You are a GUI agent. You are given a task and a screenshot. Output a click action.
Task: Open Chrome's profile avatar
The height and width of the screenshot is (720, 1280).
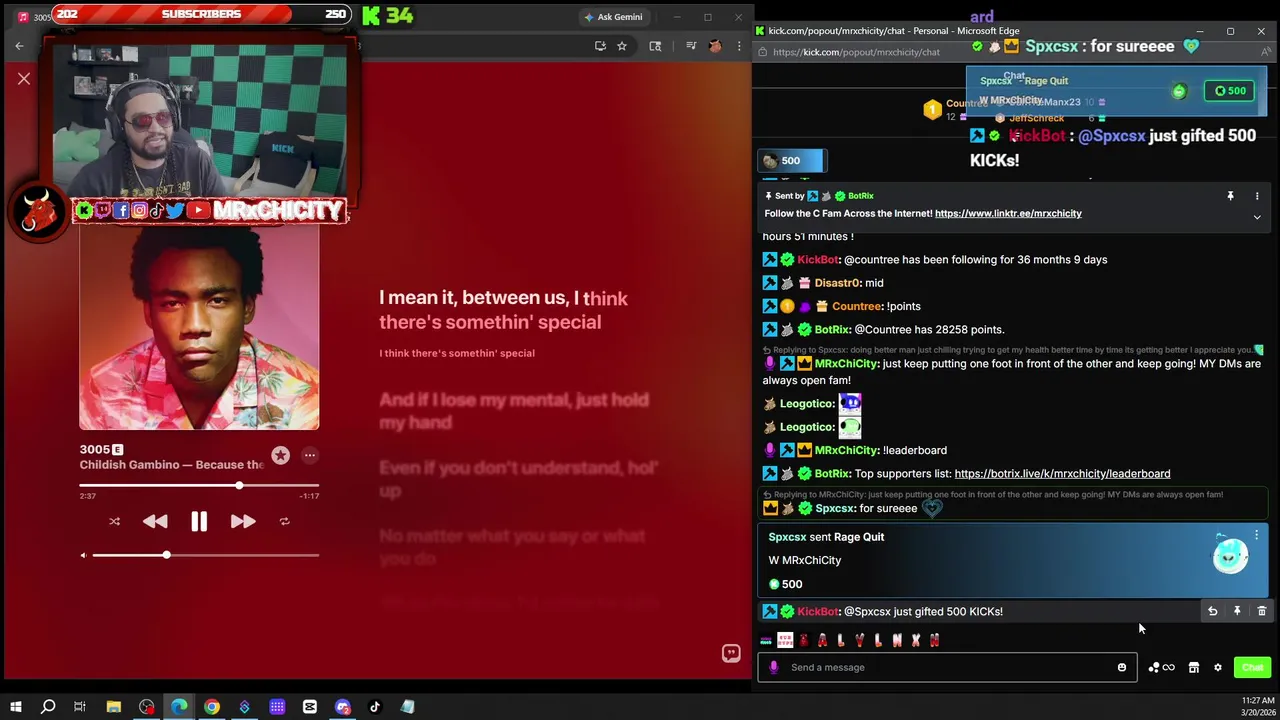[x=715, y=46]
